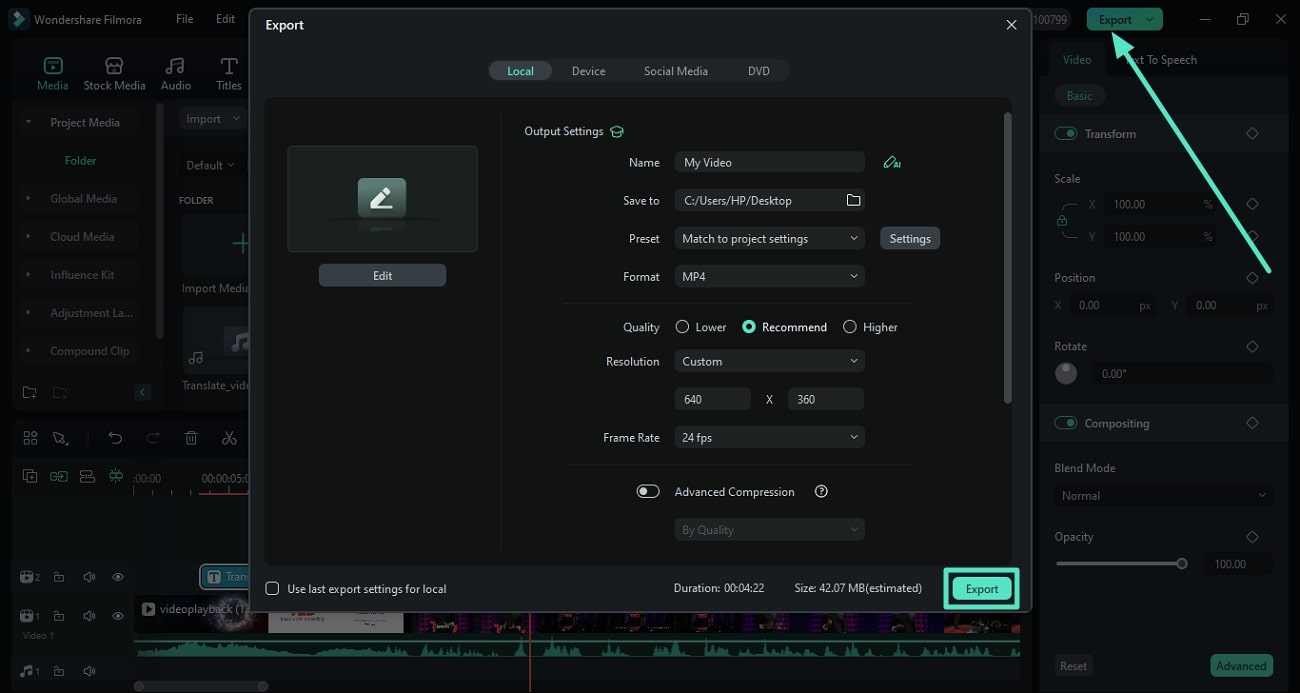
Task: Add keyframe for Opacity
Action: tap(1252, 537)
